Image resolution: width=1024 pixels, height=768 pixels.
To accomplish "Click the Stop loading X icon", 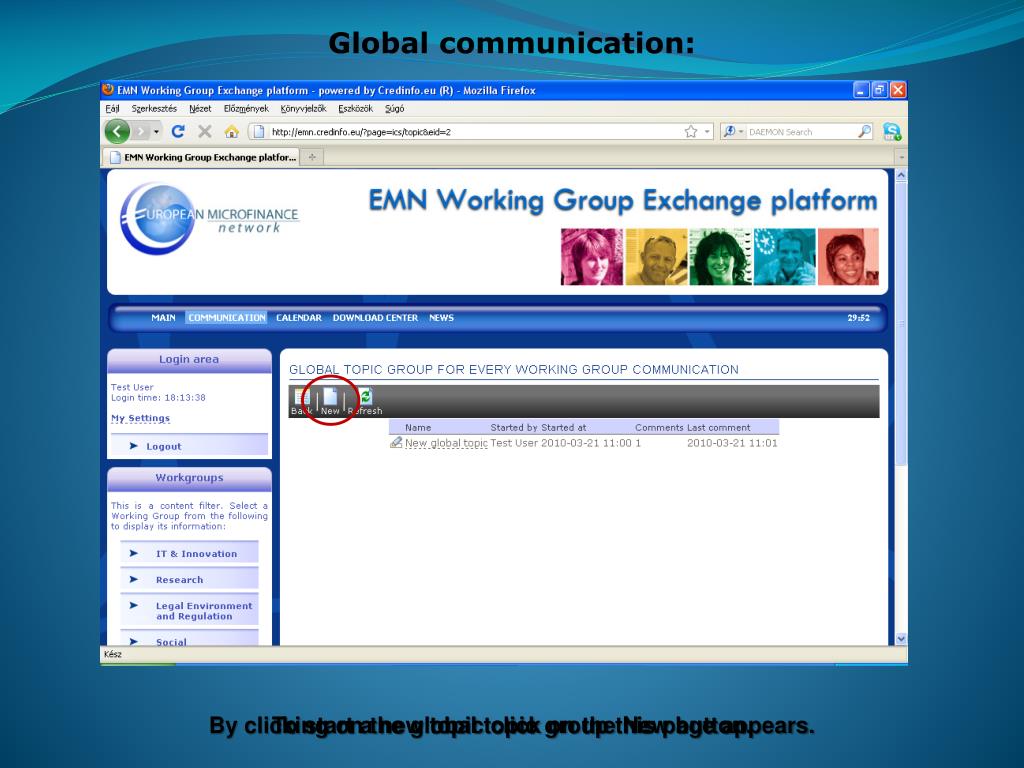I will click(204, 132).
